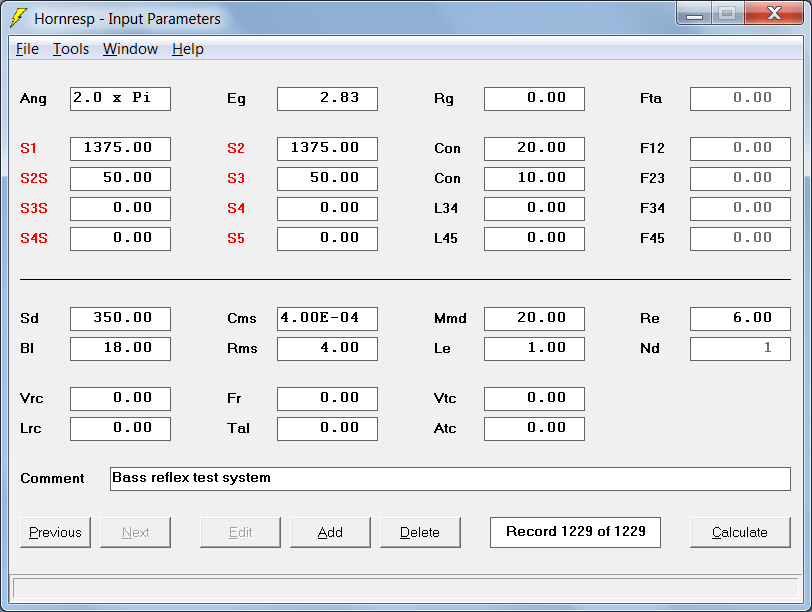Select the Nd input field
The image size is (812, 612).
[x=741, y=348]
